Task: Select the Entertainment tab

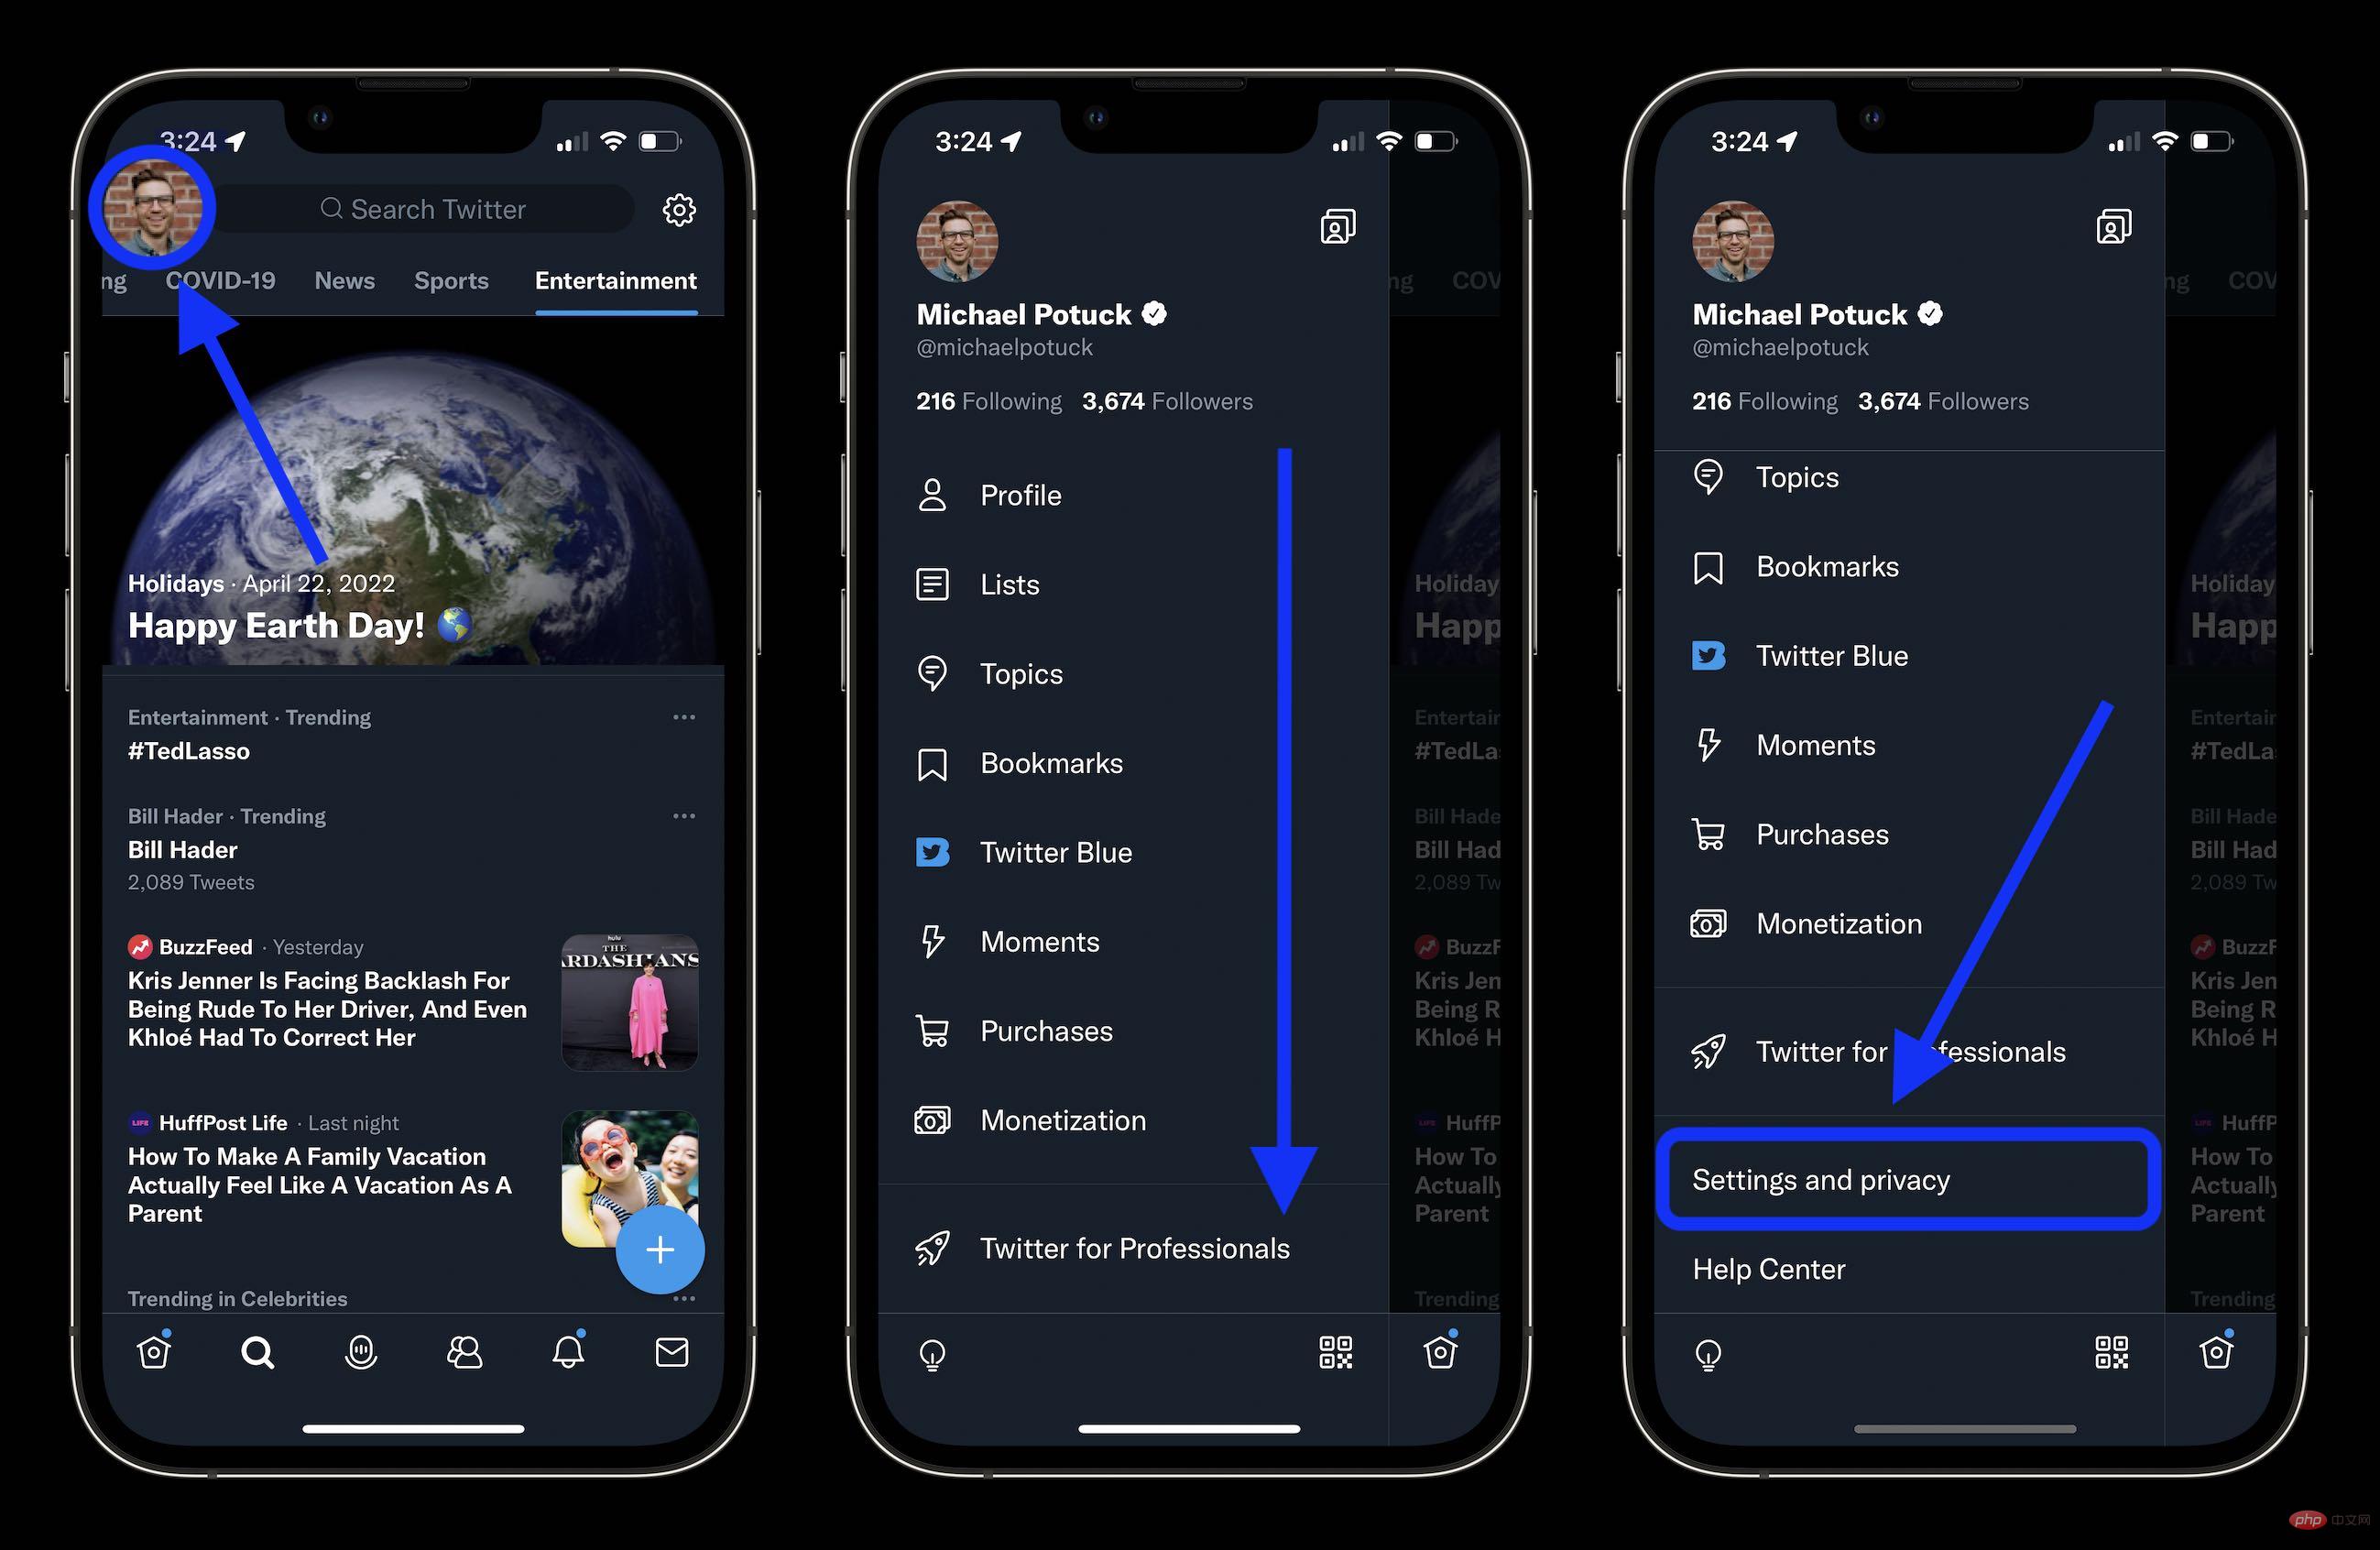Action: (616, 281)
